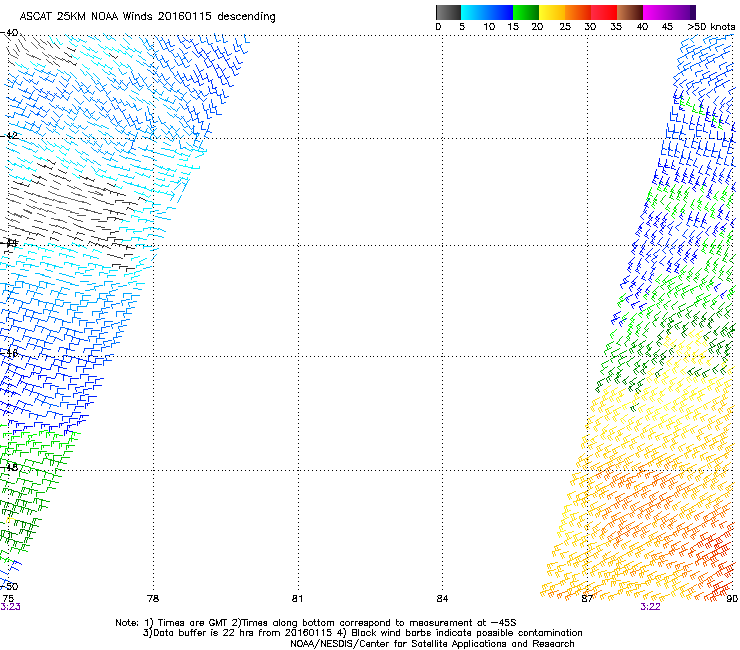
Task: Click the chart title 'ASCAT 25KM NOAA Winds 20160115 descending'
Action: 147,16
